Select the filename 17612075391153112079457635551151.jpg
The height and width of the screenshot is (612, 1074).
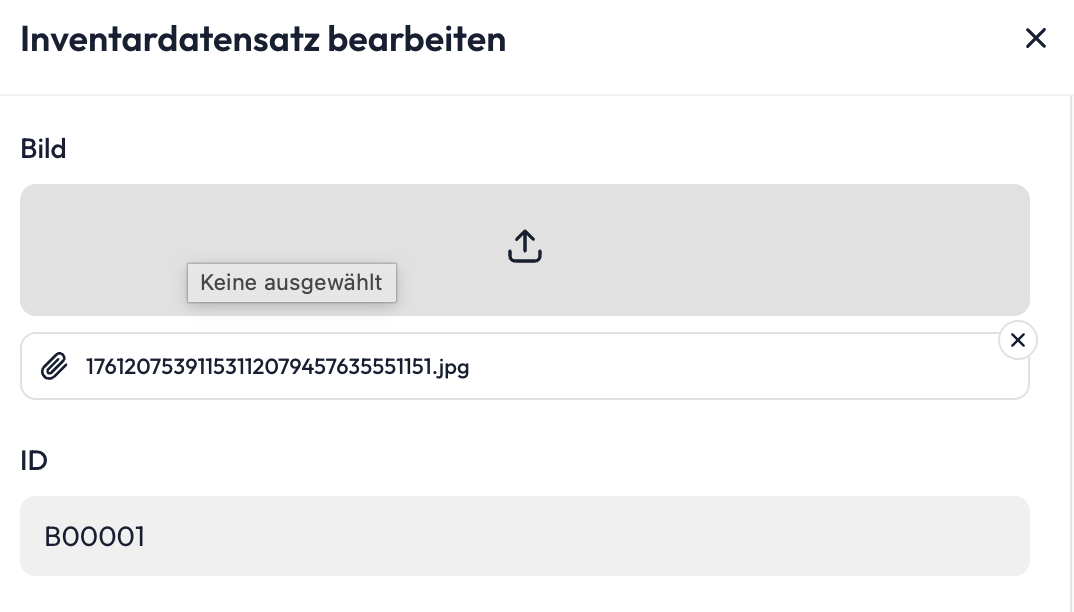277,367
